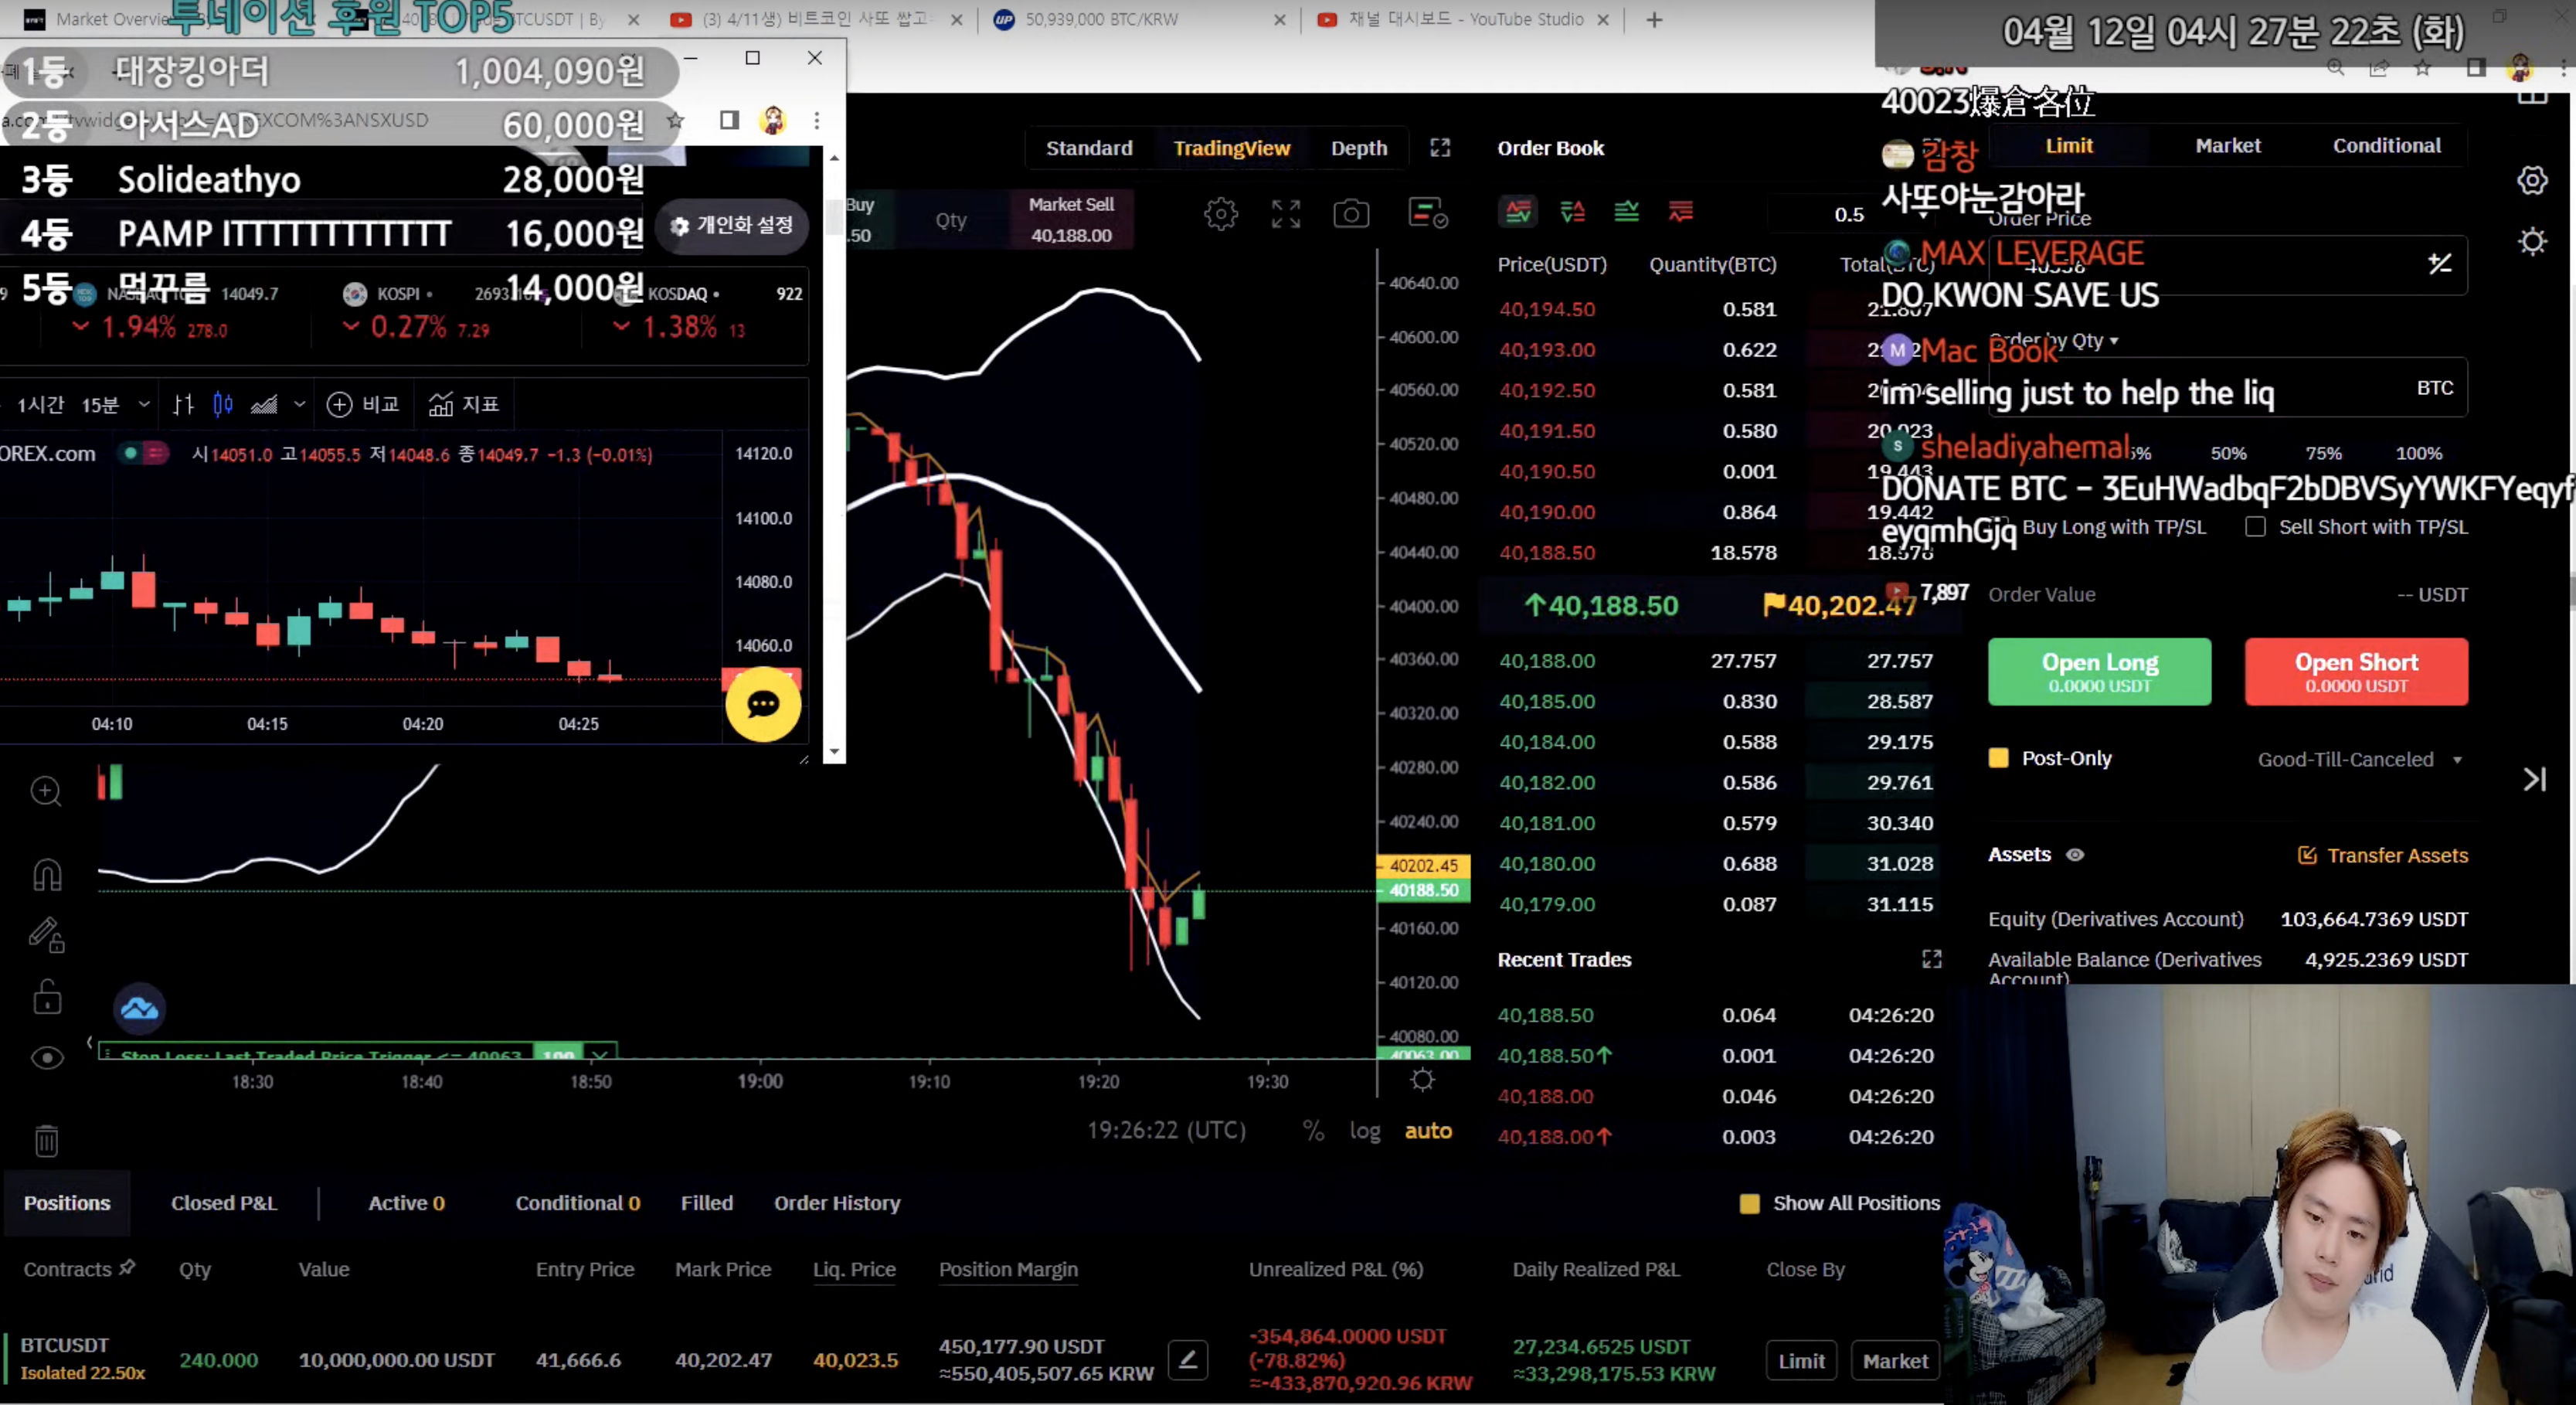Check Sell Short with TP/SL

pyautogui.click(x=2257, y=527)
